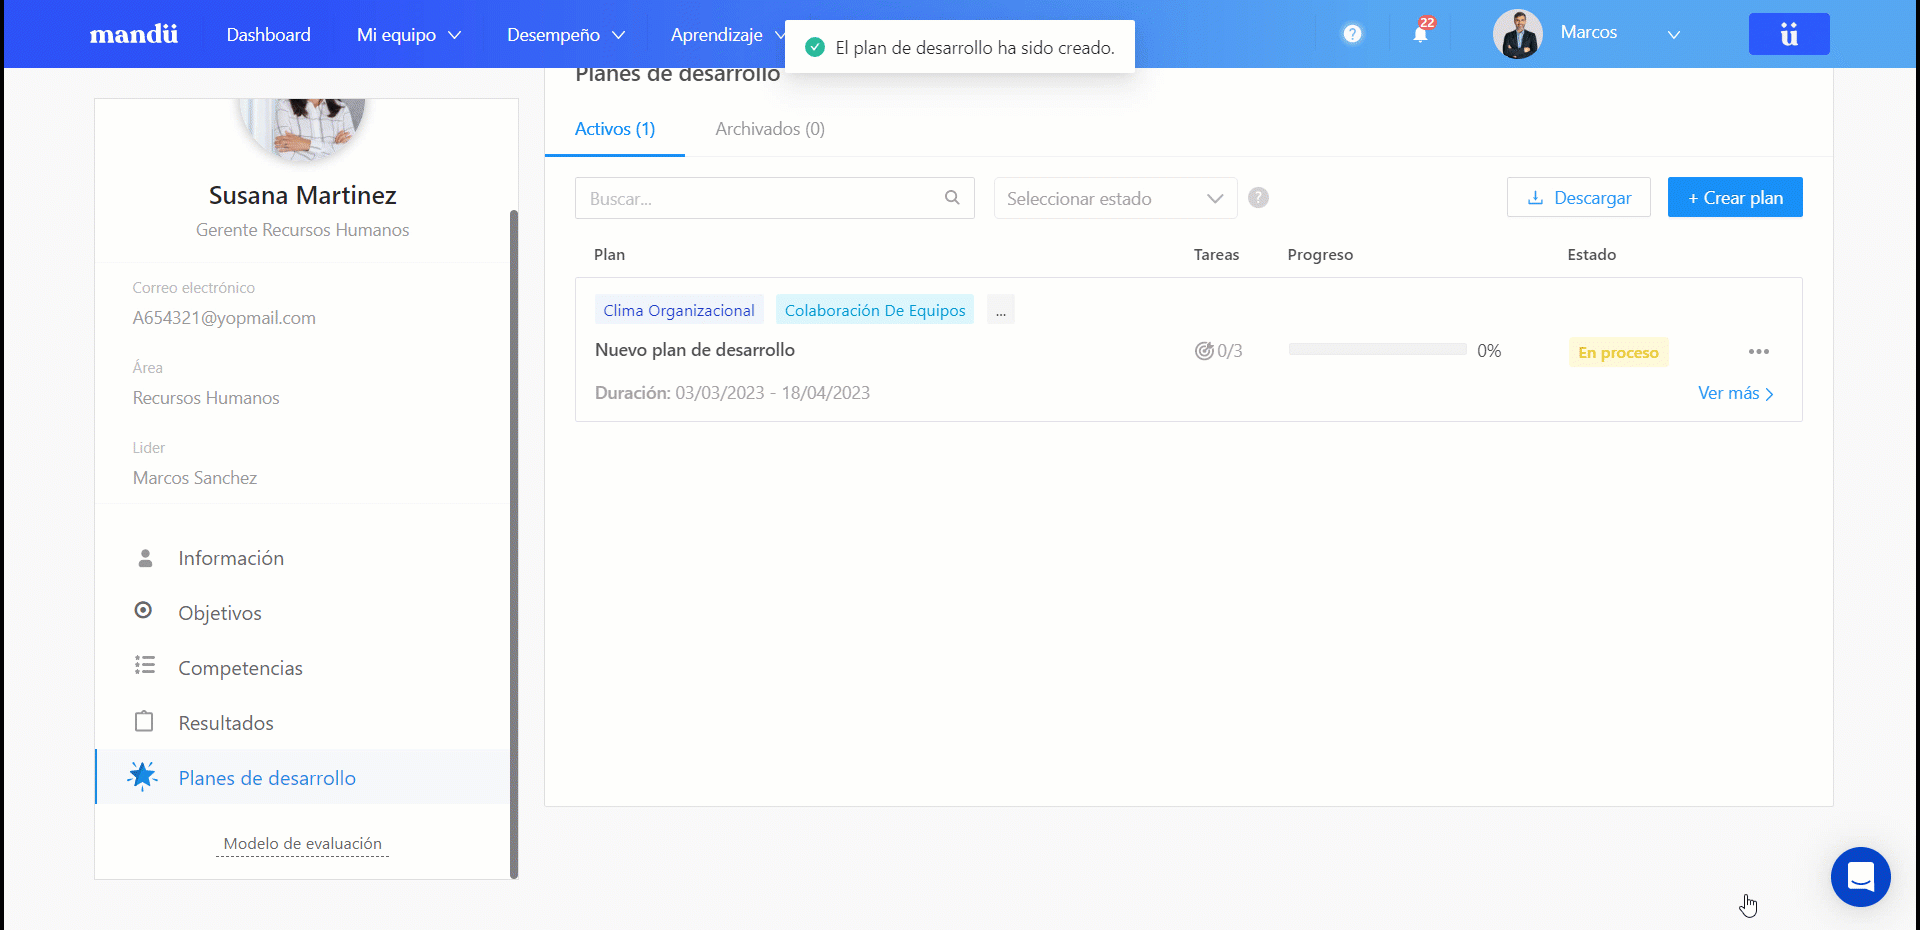Click the success checkmark icon in notification
Screen dimensions: 1920x930
click(815, 47)
